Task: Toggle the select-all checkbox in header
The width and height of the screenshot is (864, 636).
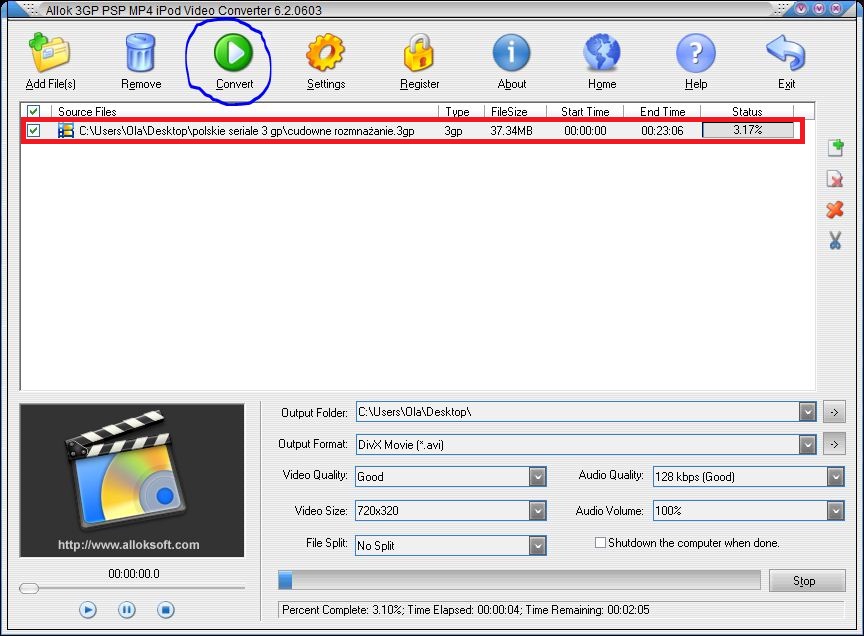Action: tap(33, 111)
